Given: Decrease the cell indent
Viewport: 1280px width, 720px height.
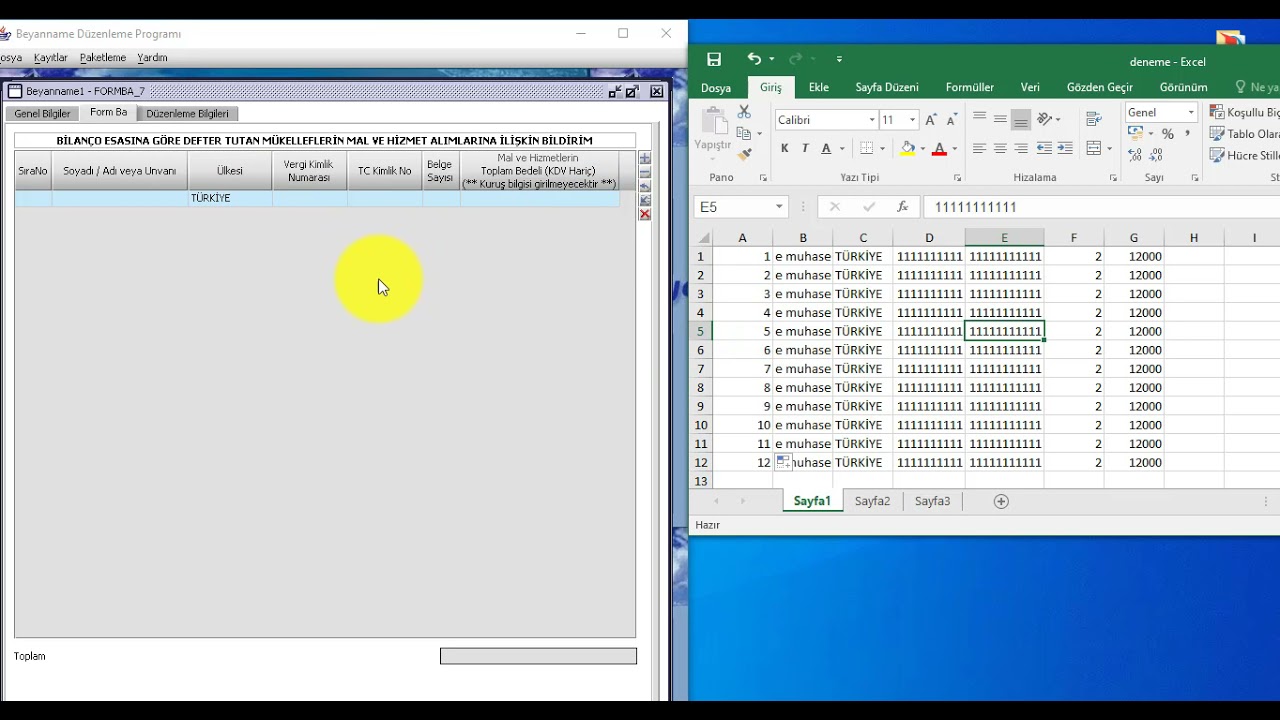Looking at the screenshot, I should point(1044,149).
